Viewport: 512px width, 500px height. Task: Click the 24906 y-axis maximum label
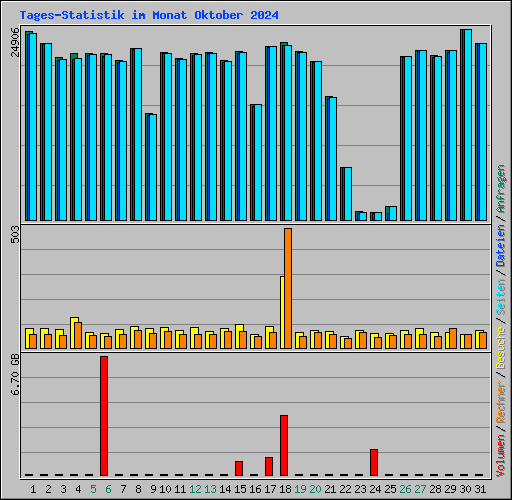click(x=15, y=42)
